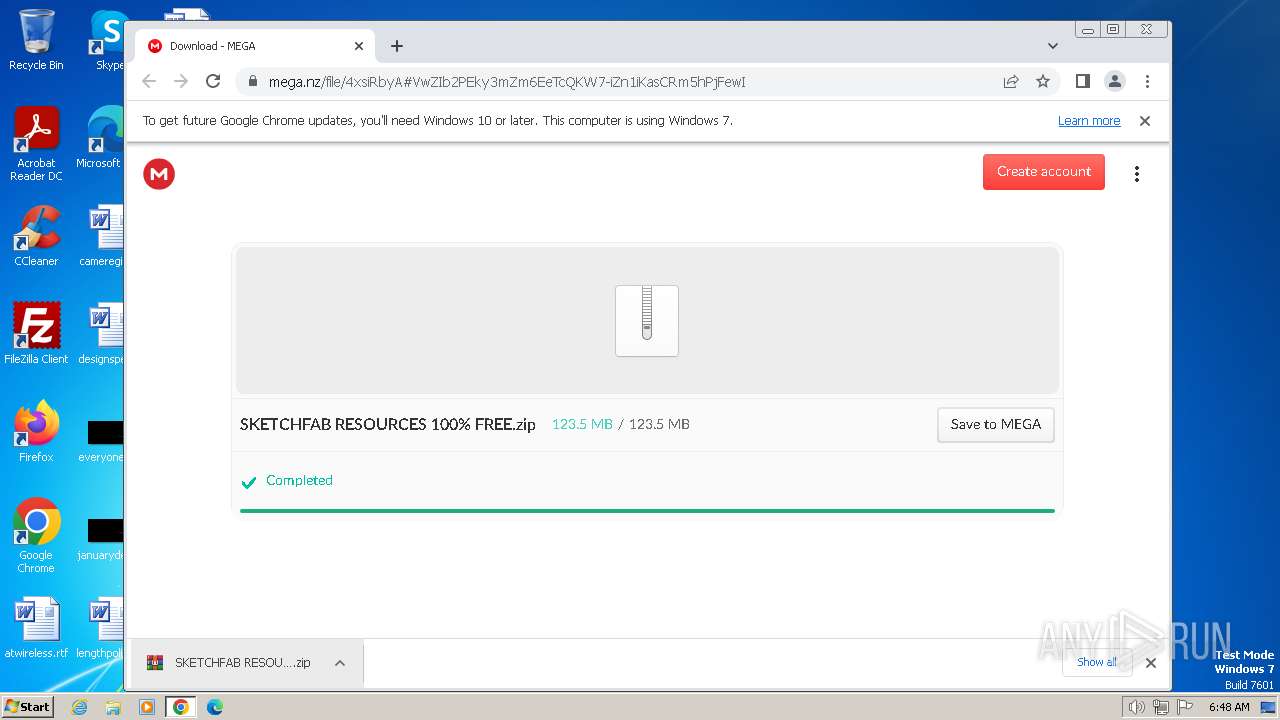Open Google Chrome desktop shortcut
This screenshot has width=1280, height=720.
pos(36,535)
